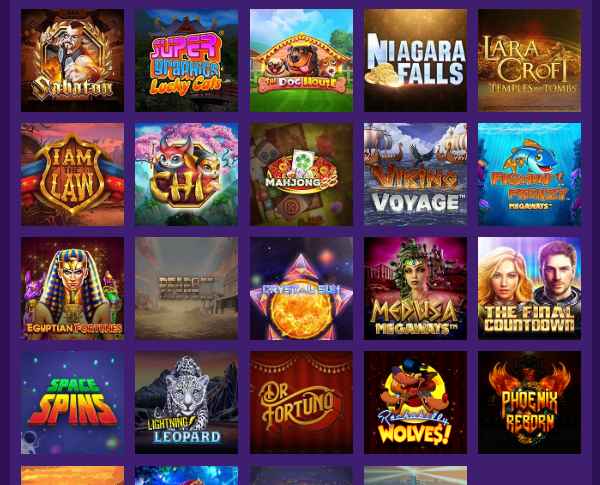Open Rockabilly Wolves slot
This screenshot has height=485, width=600.
[x=415, y=403]
